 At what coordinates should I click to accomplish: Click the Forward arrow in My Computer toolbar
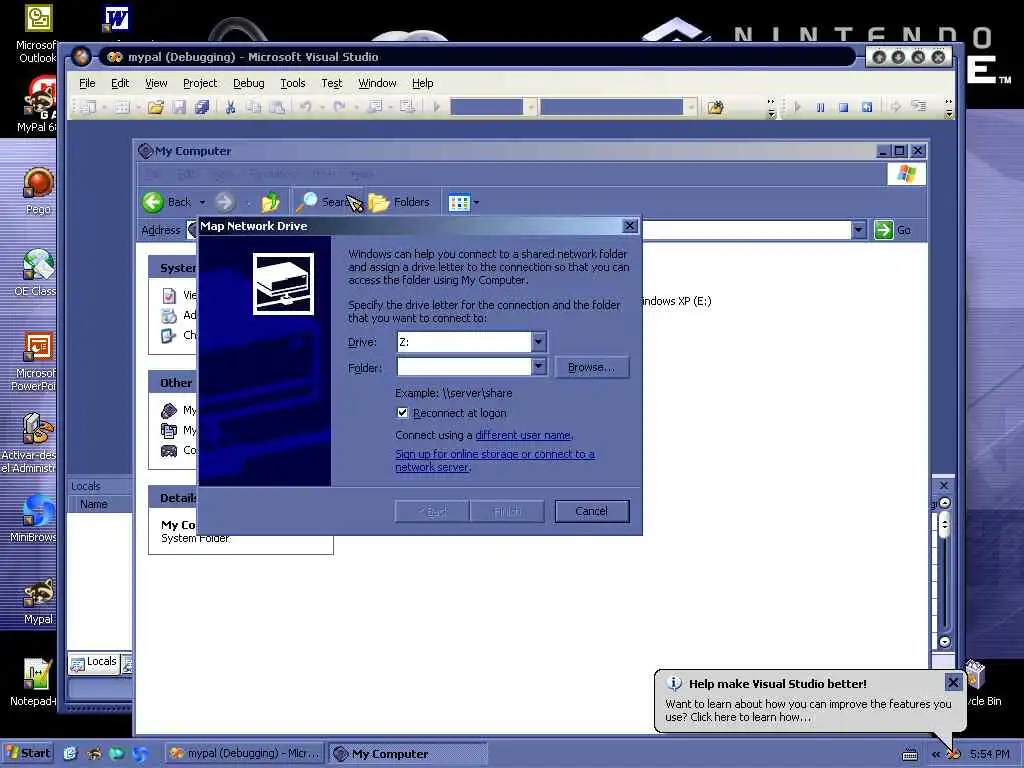225,202
